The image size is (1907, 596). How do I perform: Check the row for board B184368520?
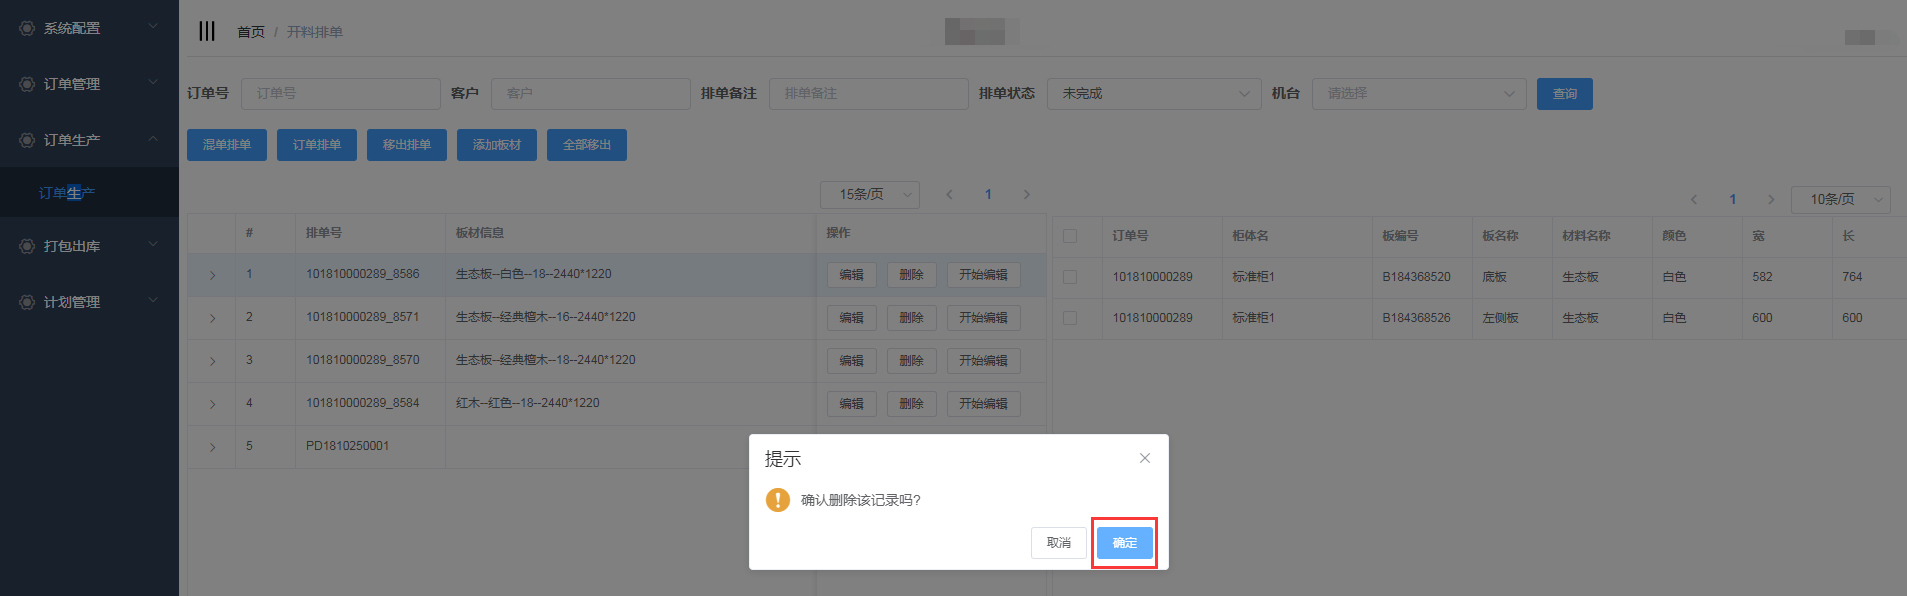point(1070,277)
